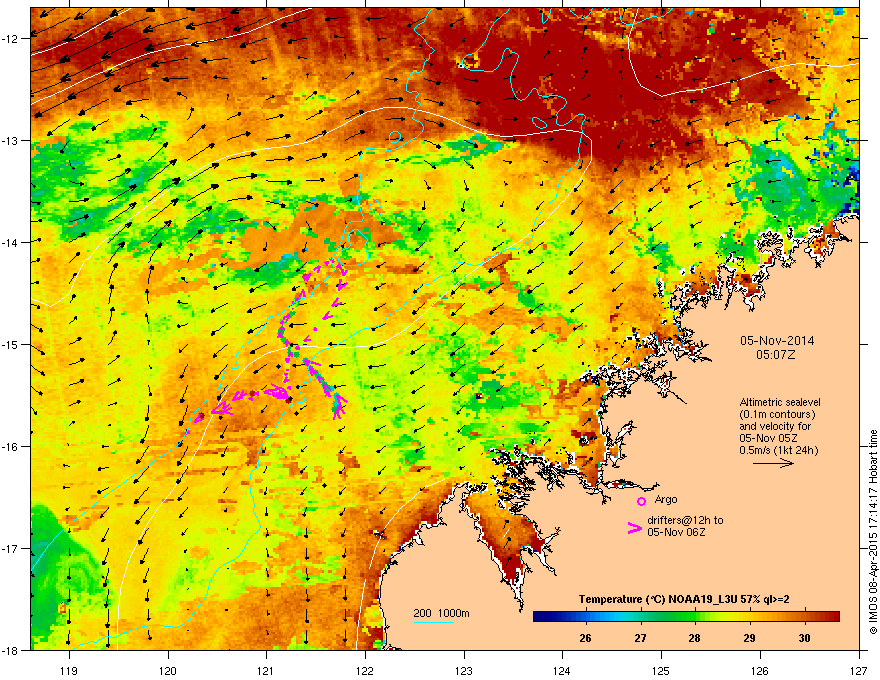Click the magenta Argo circle legend symbol
Screen dimensions: 880x680
(x=641, y=501)
